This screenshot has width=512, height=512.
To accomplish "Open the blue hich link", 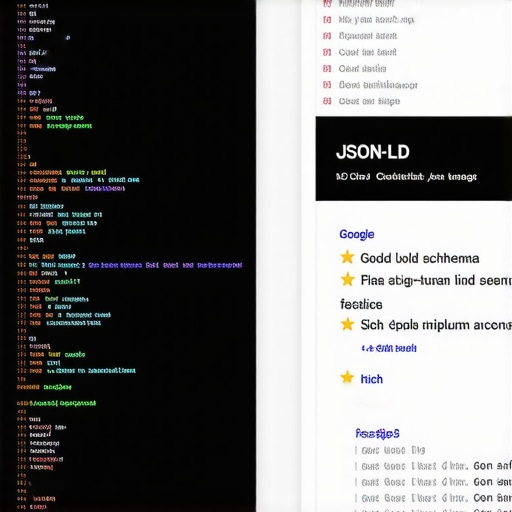I will point(372,379).
